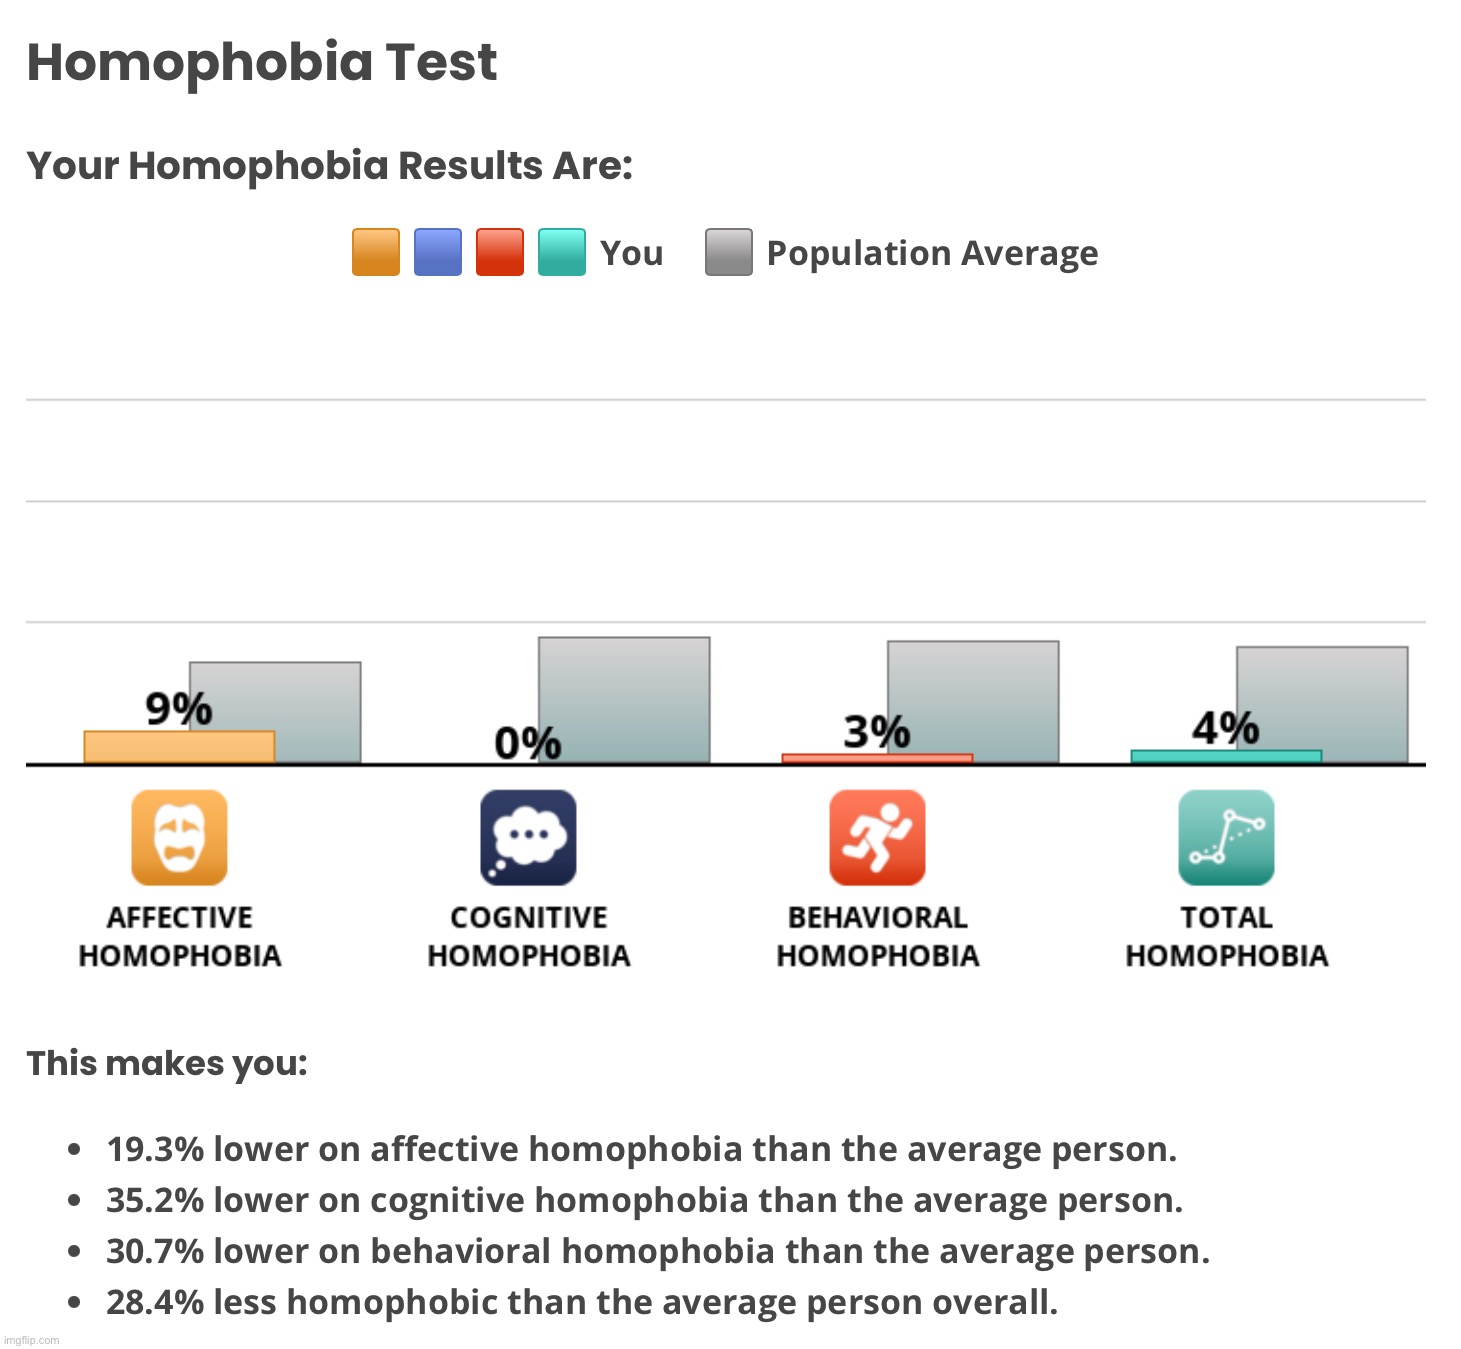Click the Total Homophobia line-graph icon

coord(1226,838)
